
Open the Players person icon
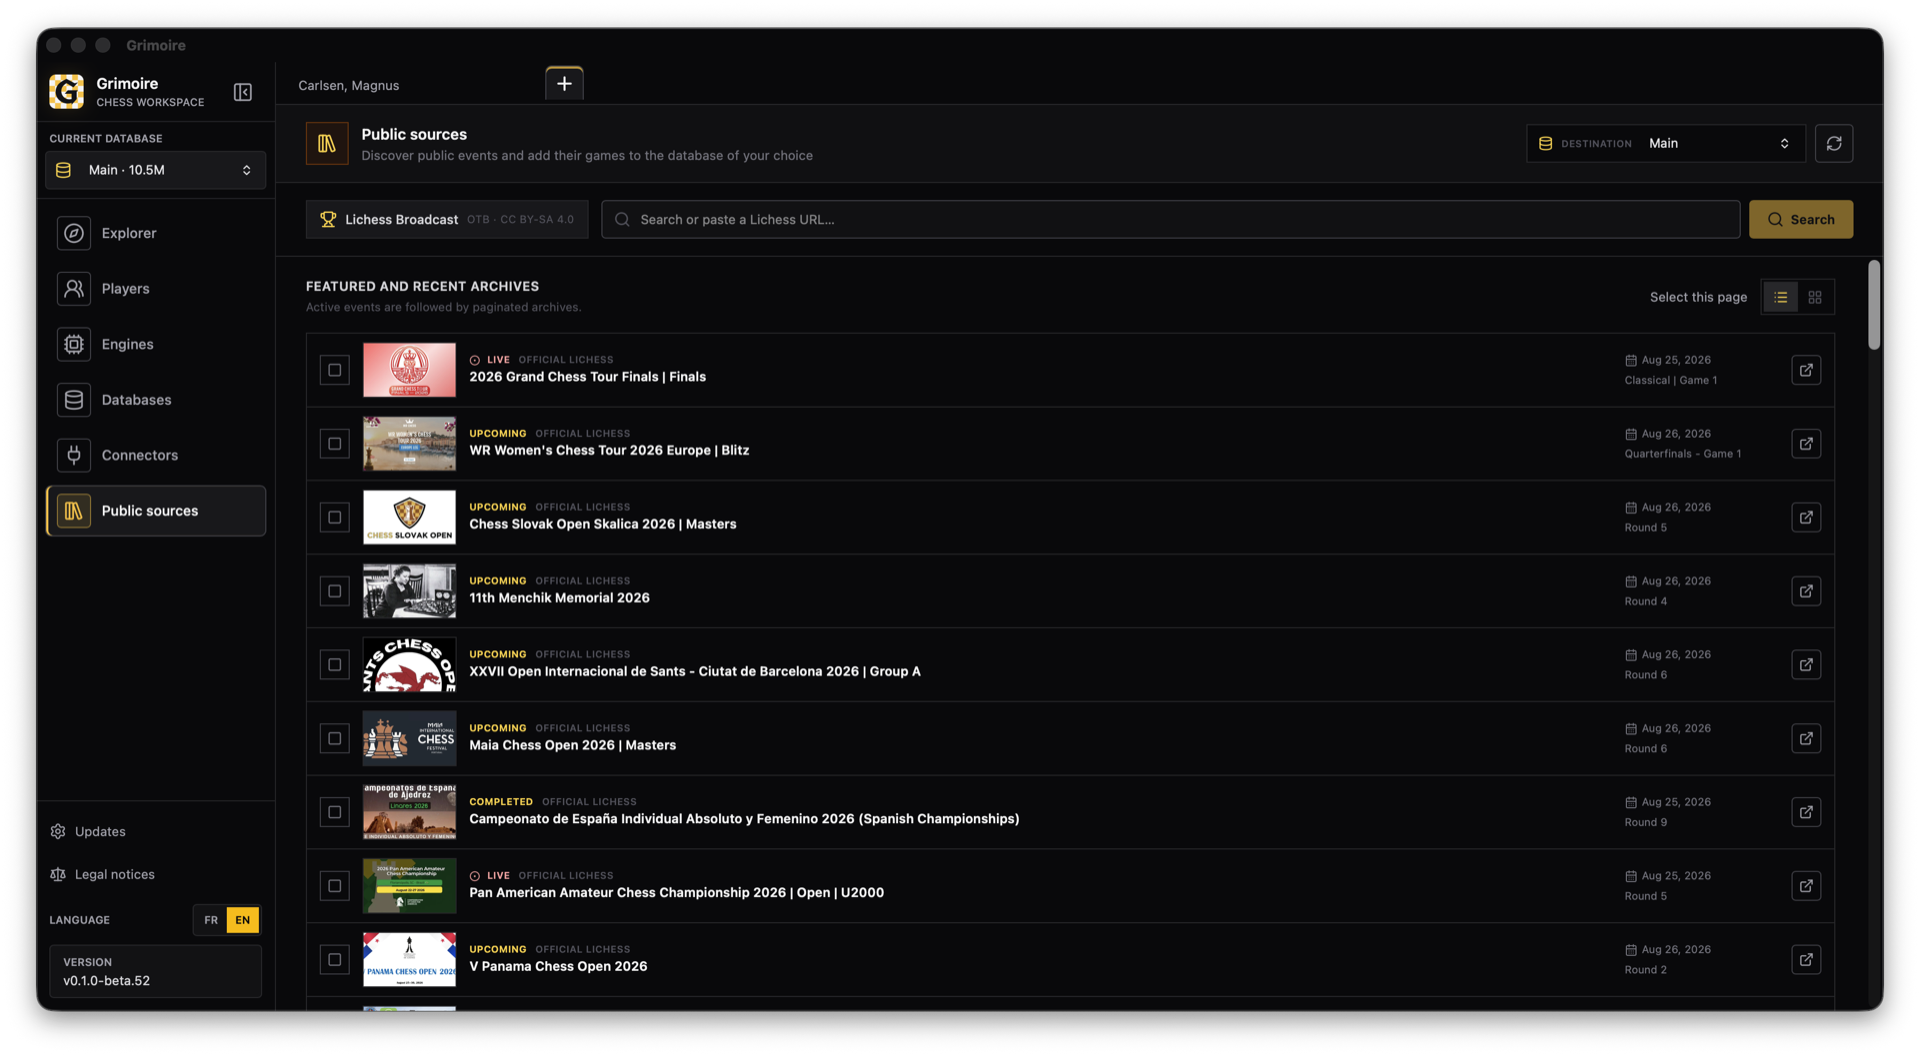click(x=74, y=289)
